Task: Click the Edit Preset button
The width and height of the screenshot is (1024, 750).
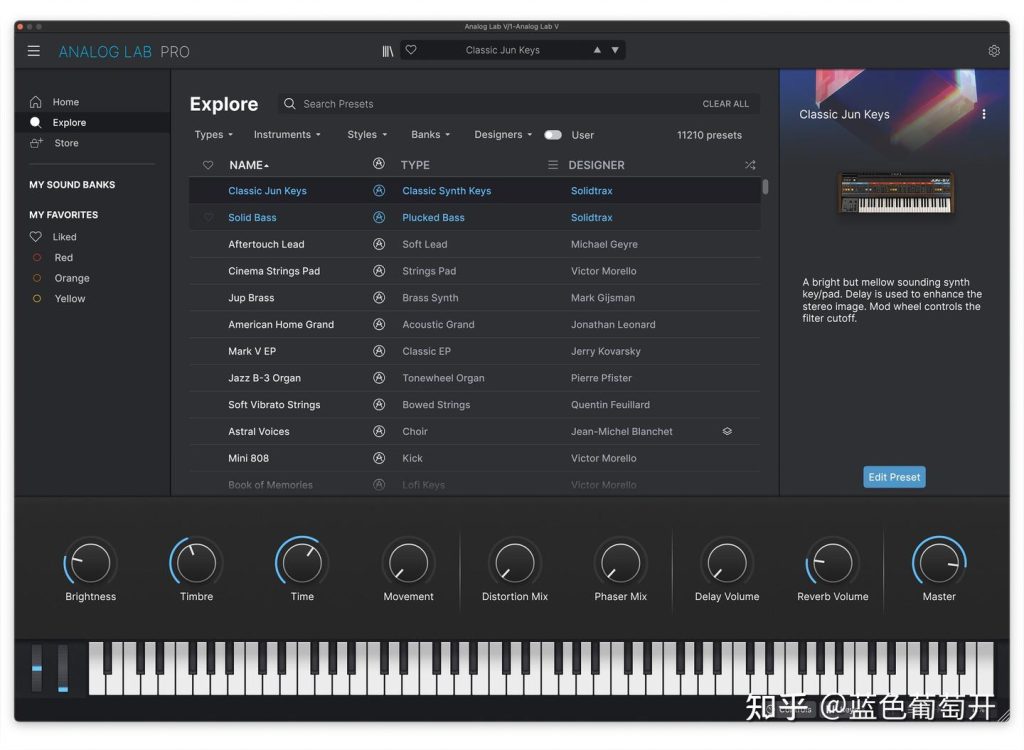Action: [x=894, y=477]
